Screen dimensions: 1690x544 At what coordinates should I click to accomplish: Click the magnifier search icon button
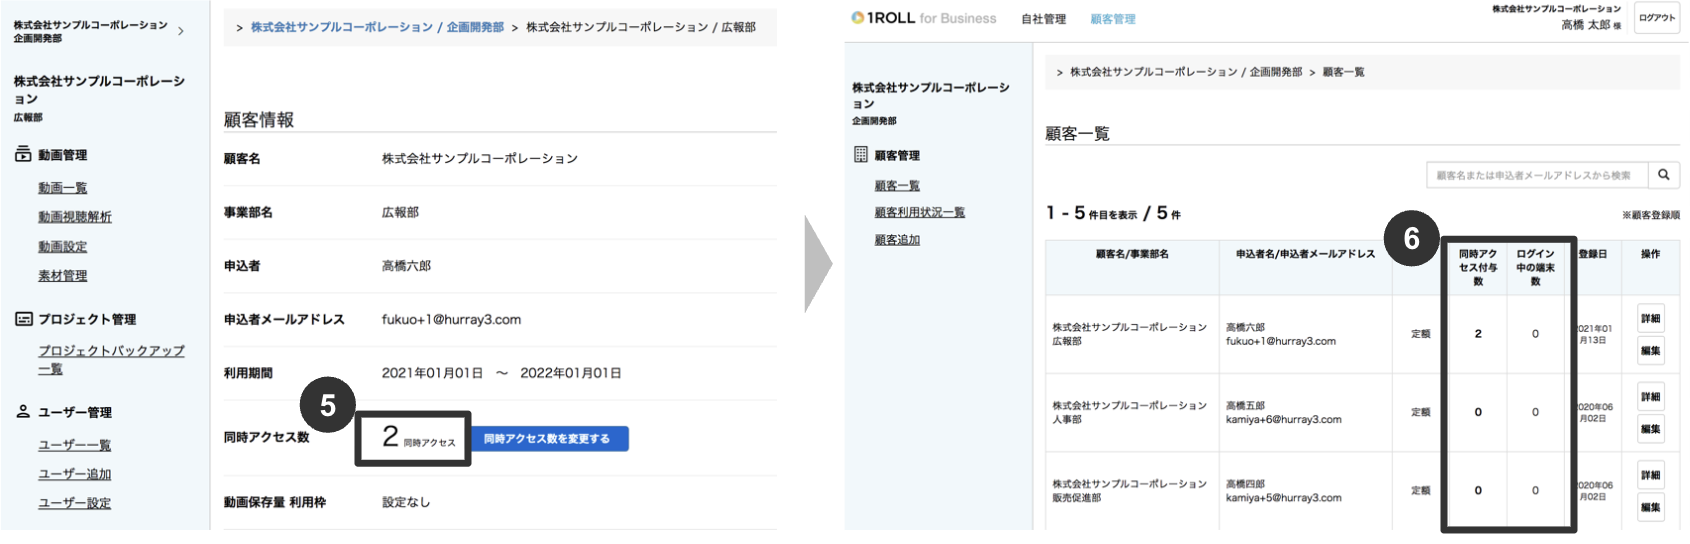pyautogui.click(x=1663, y=175)
